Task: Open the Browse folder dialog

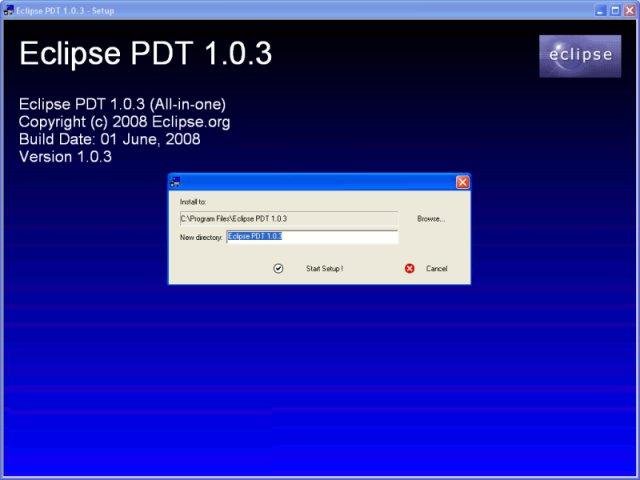Action: [x=431, y=219]
